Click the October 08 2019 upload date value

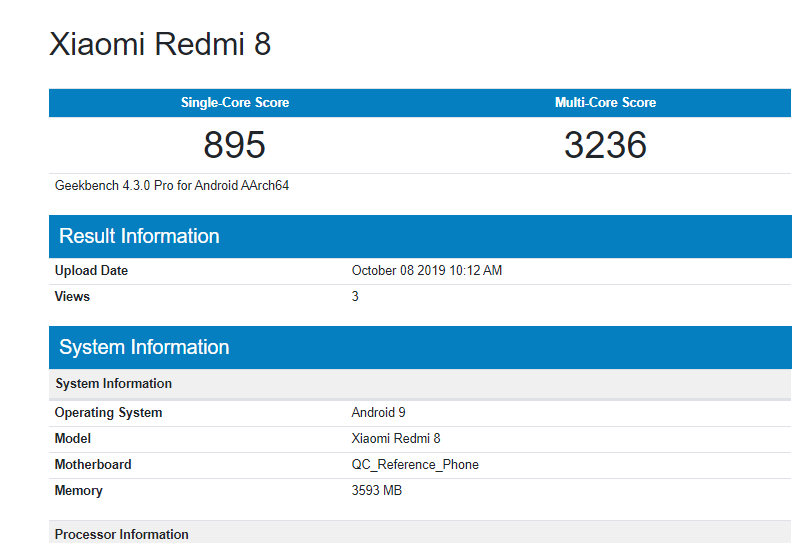pyautogui.click(x=427, y=271)
